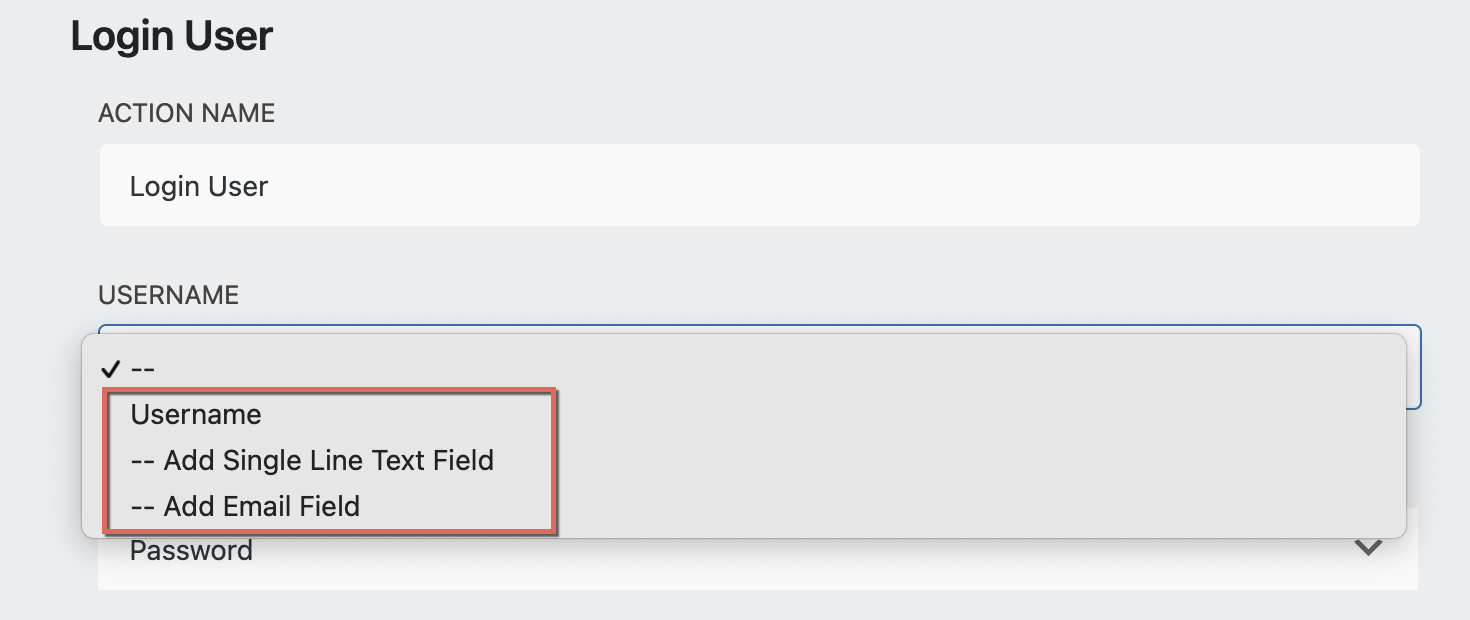Click the ACTION NAME field label
Viewport: 1470px width, 620px height.
(x=186, y=113)
